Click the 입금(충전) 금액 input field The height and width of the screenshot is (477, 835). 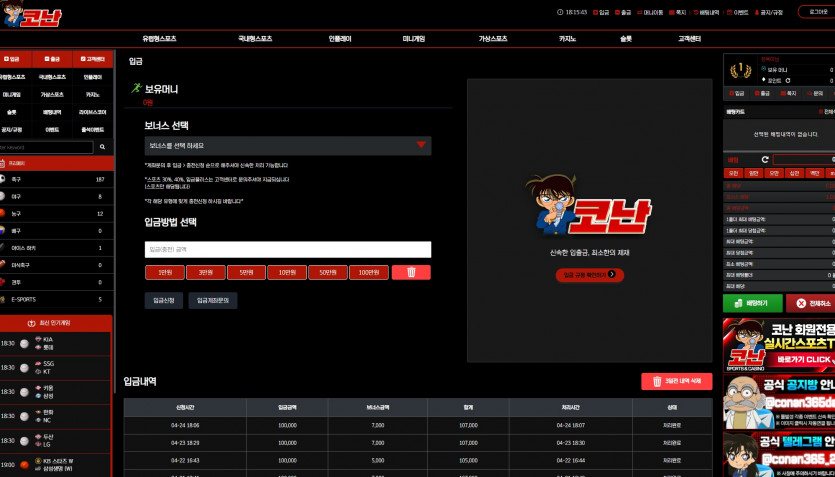pos(288,250)
